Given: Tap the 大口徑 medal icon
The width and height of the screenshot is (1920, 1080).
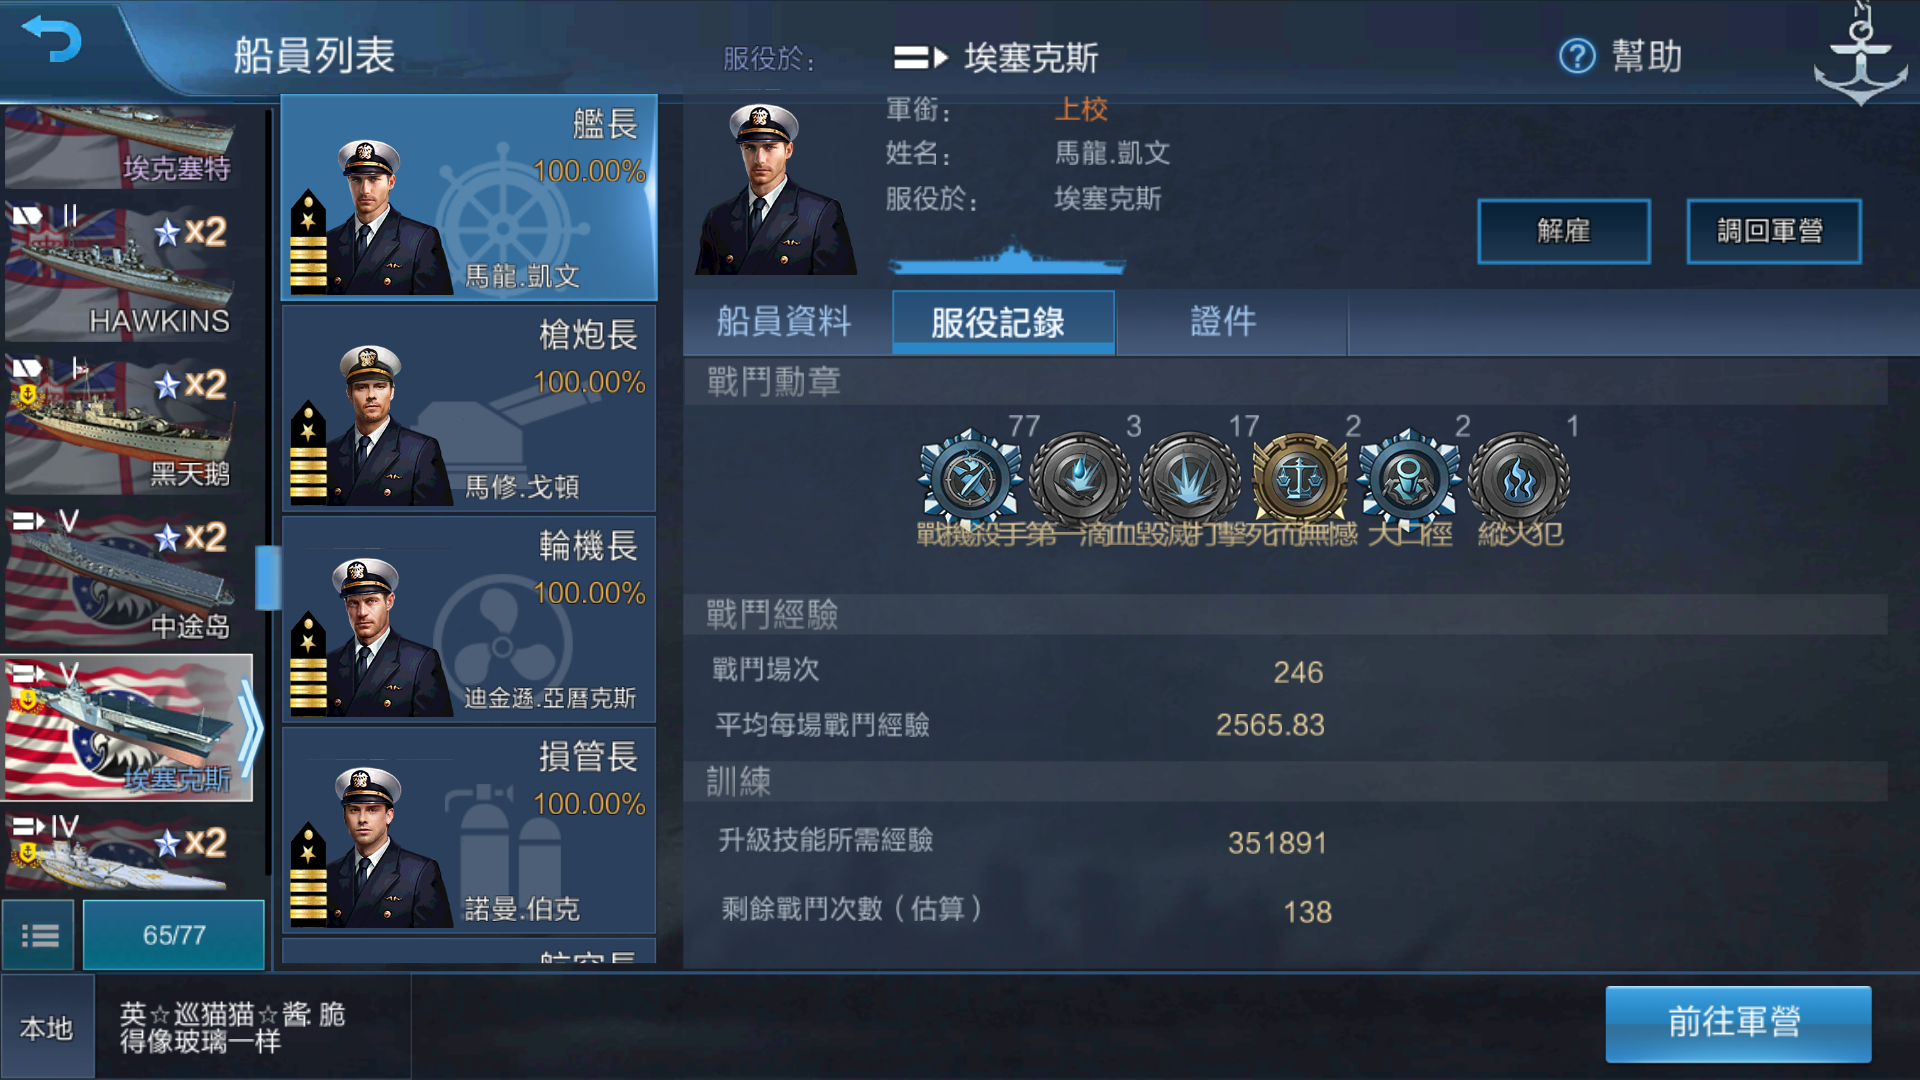Looking at the screenshot, I should 1409,480.
